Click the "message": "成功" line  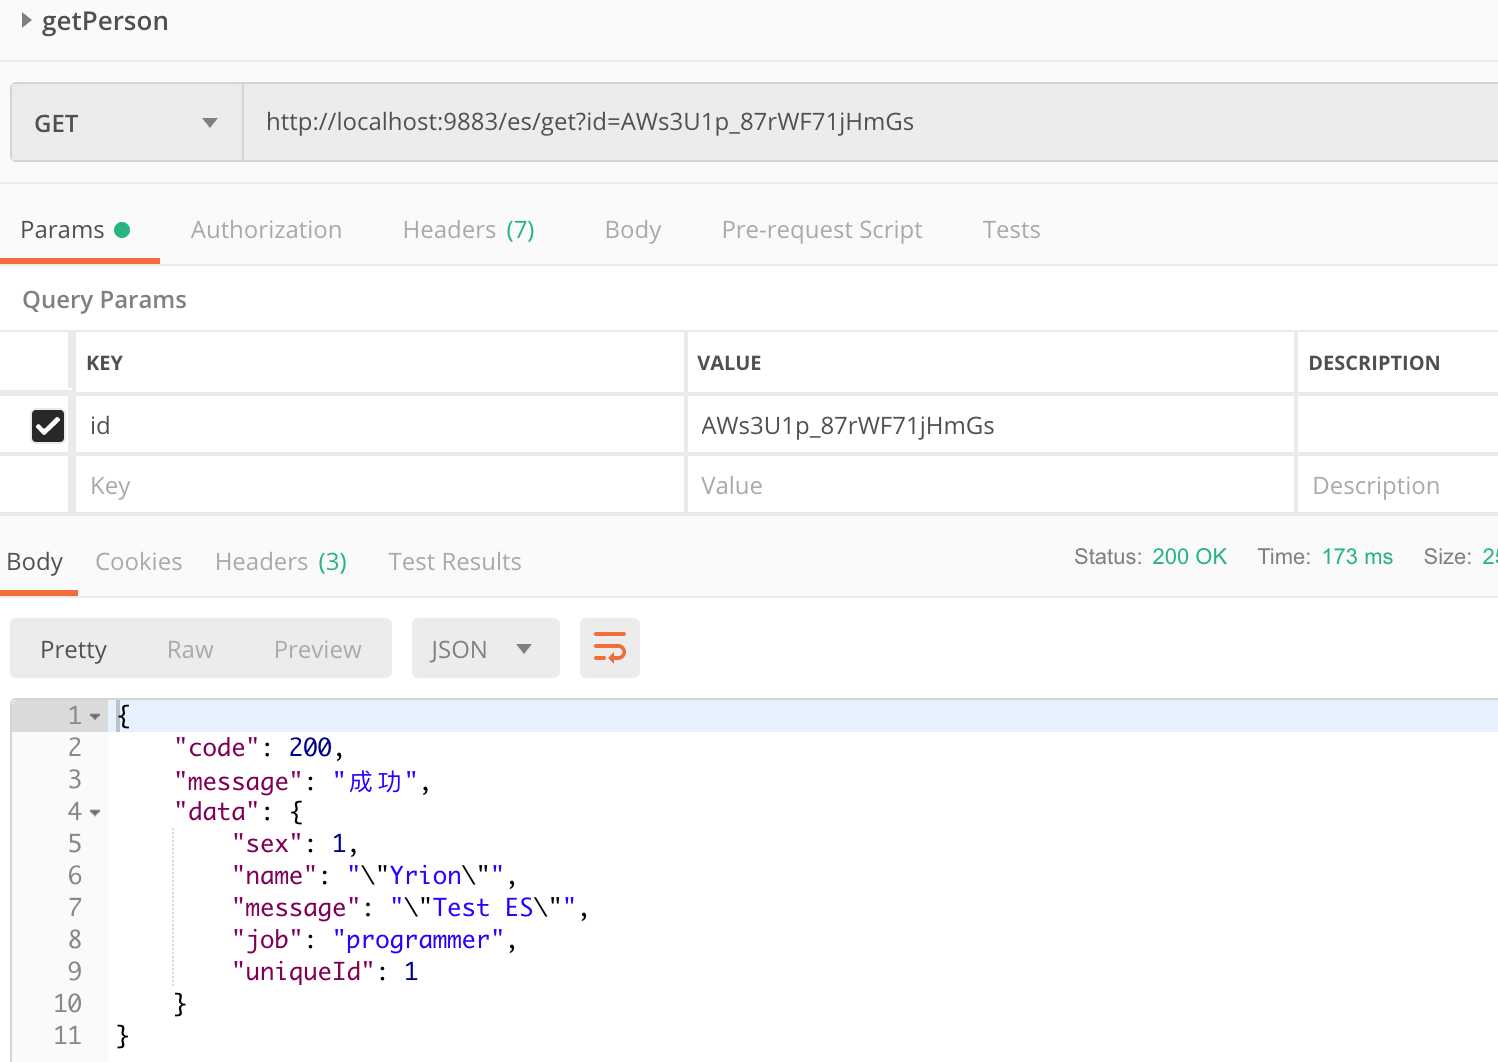click(303, 781)
